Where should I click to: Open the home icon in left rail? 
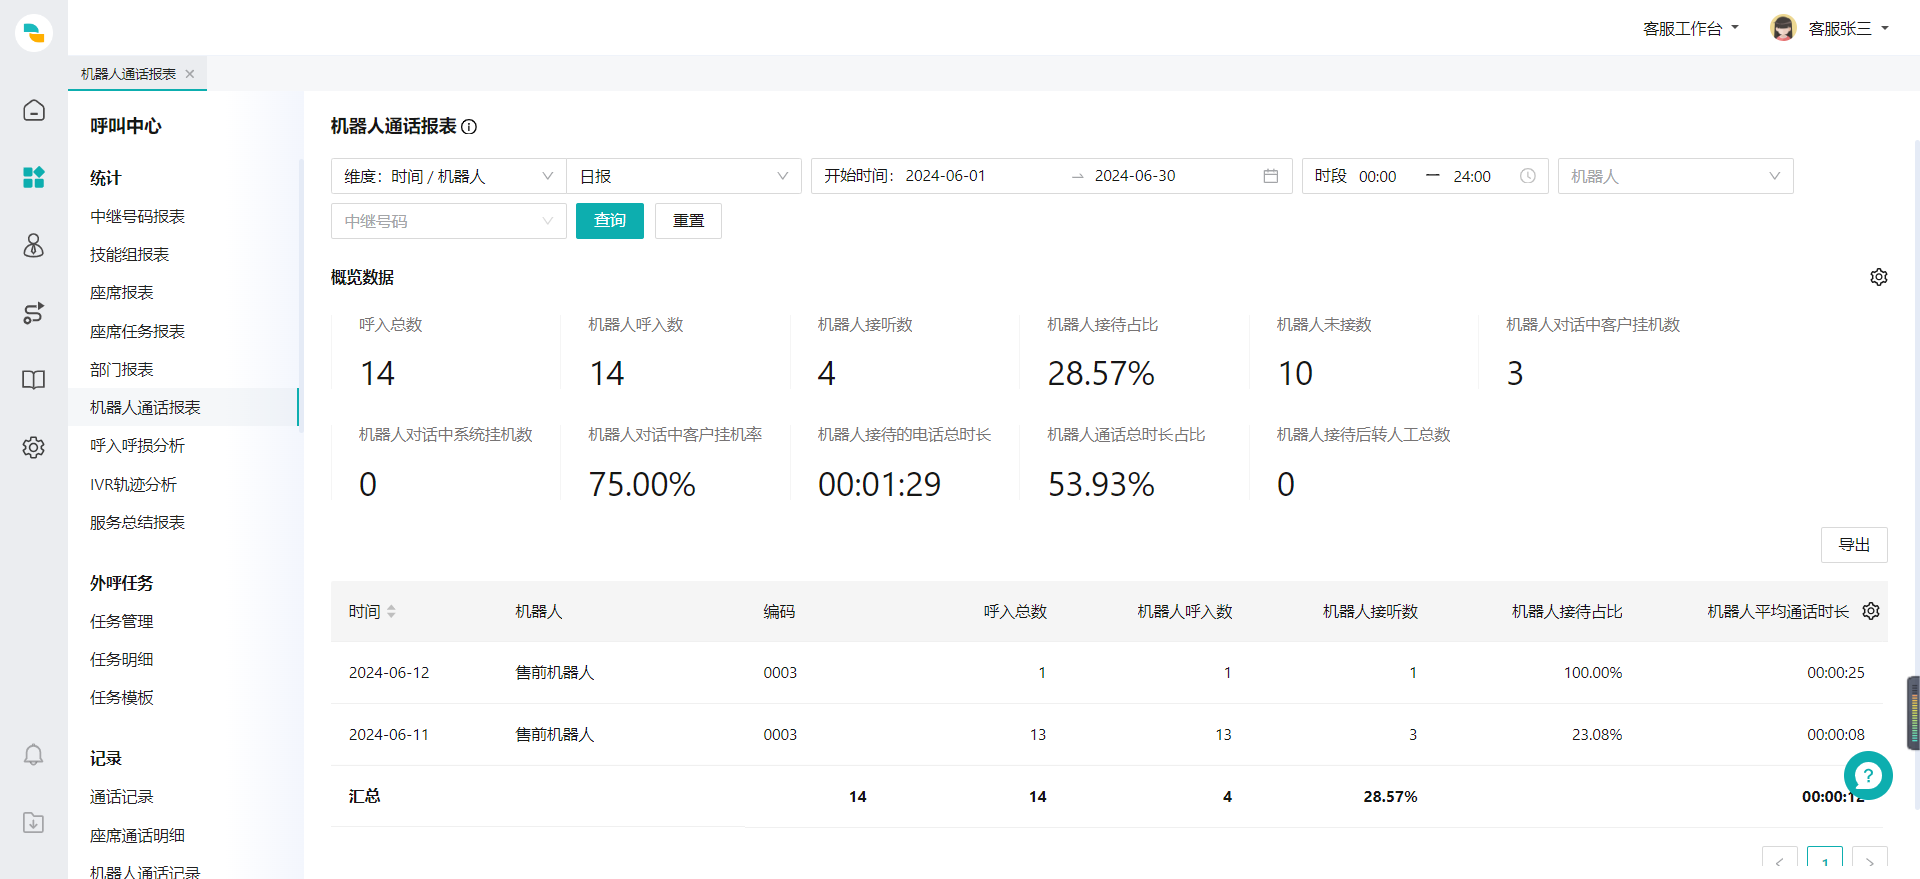coord(34,110)
